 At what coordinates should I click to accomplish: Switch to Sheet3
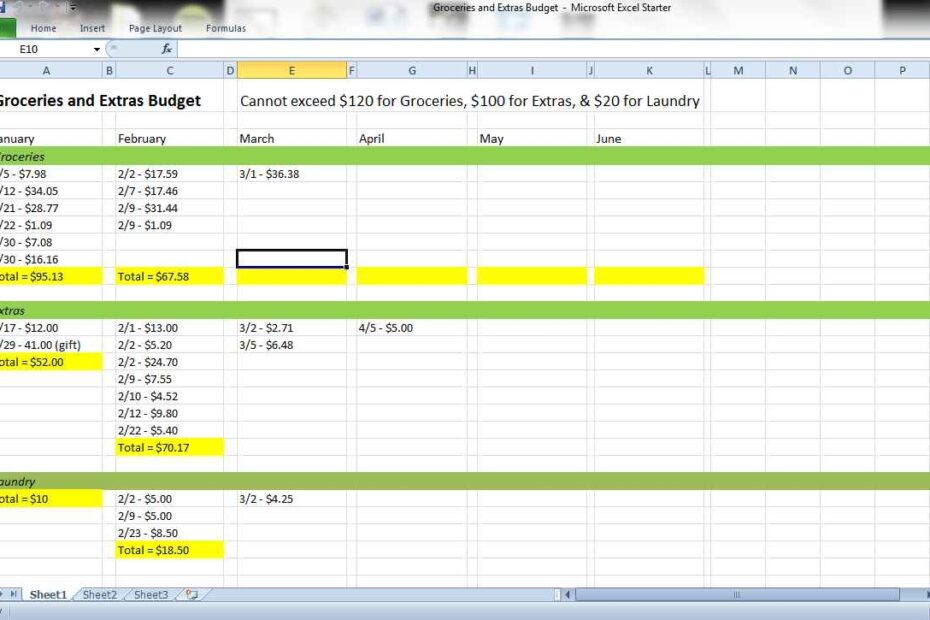coord(150,594)
